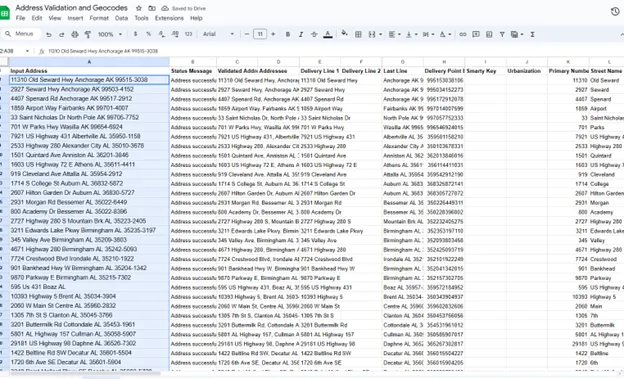Click the formula bar content
Image resolution: width=624 pixels, height=379 pixels.
coord(103,51)
